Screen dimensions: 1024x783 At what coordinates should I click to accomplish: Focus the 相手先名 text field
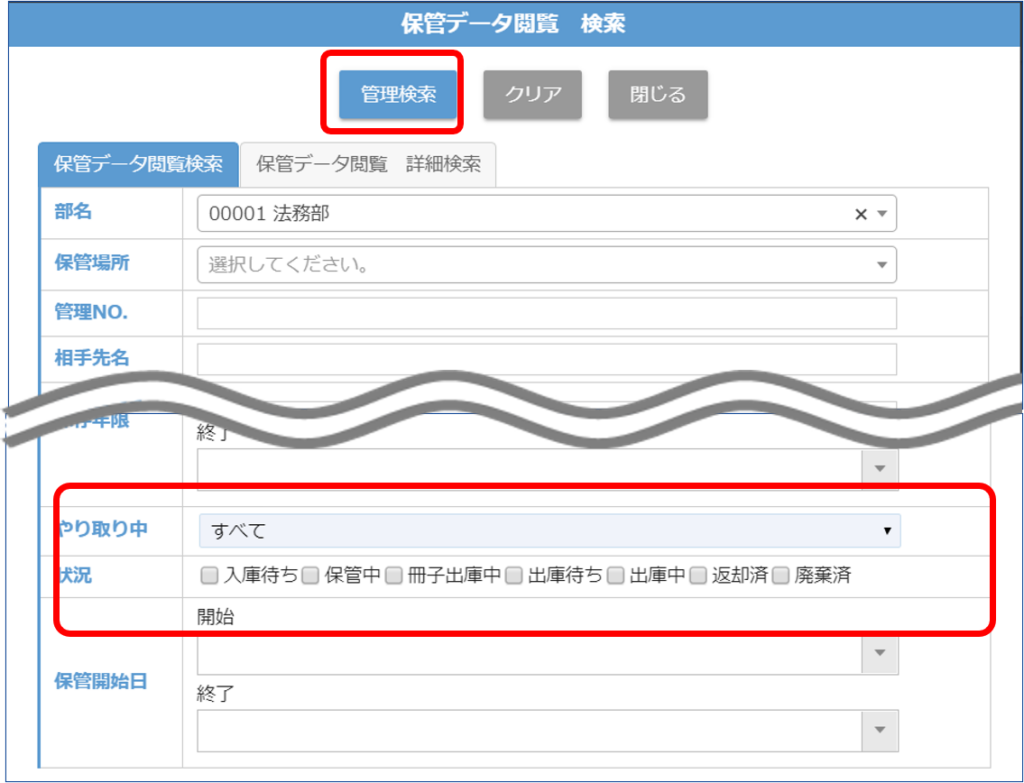[x=546, y=359]
